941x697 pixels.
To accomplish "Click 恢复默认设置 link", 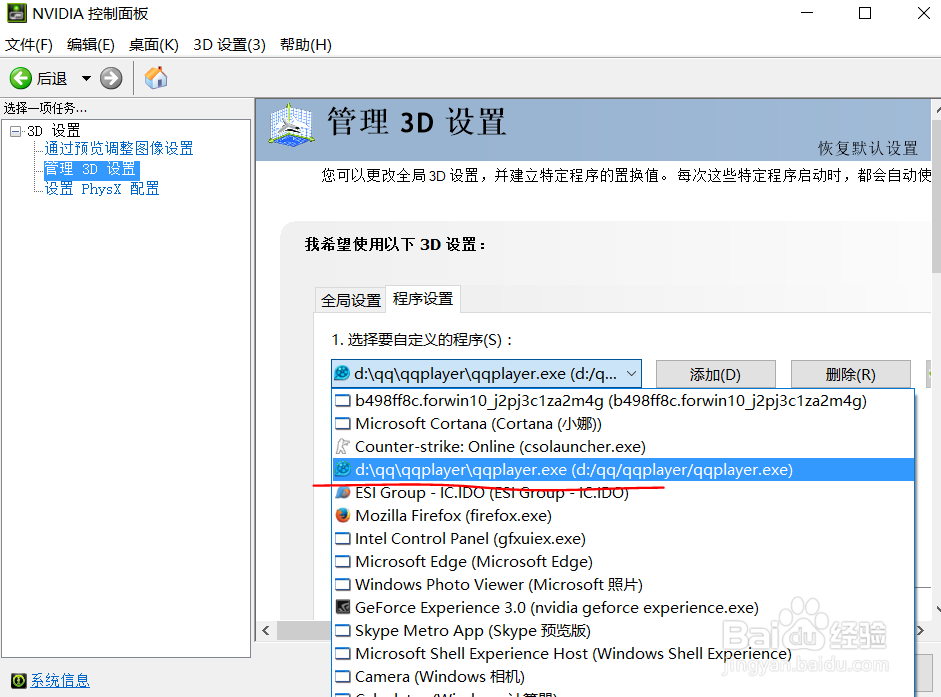I will pyautogui.click(x=868, y=148).
